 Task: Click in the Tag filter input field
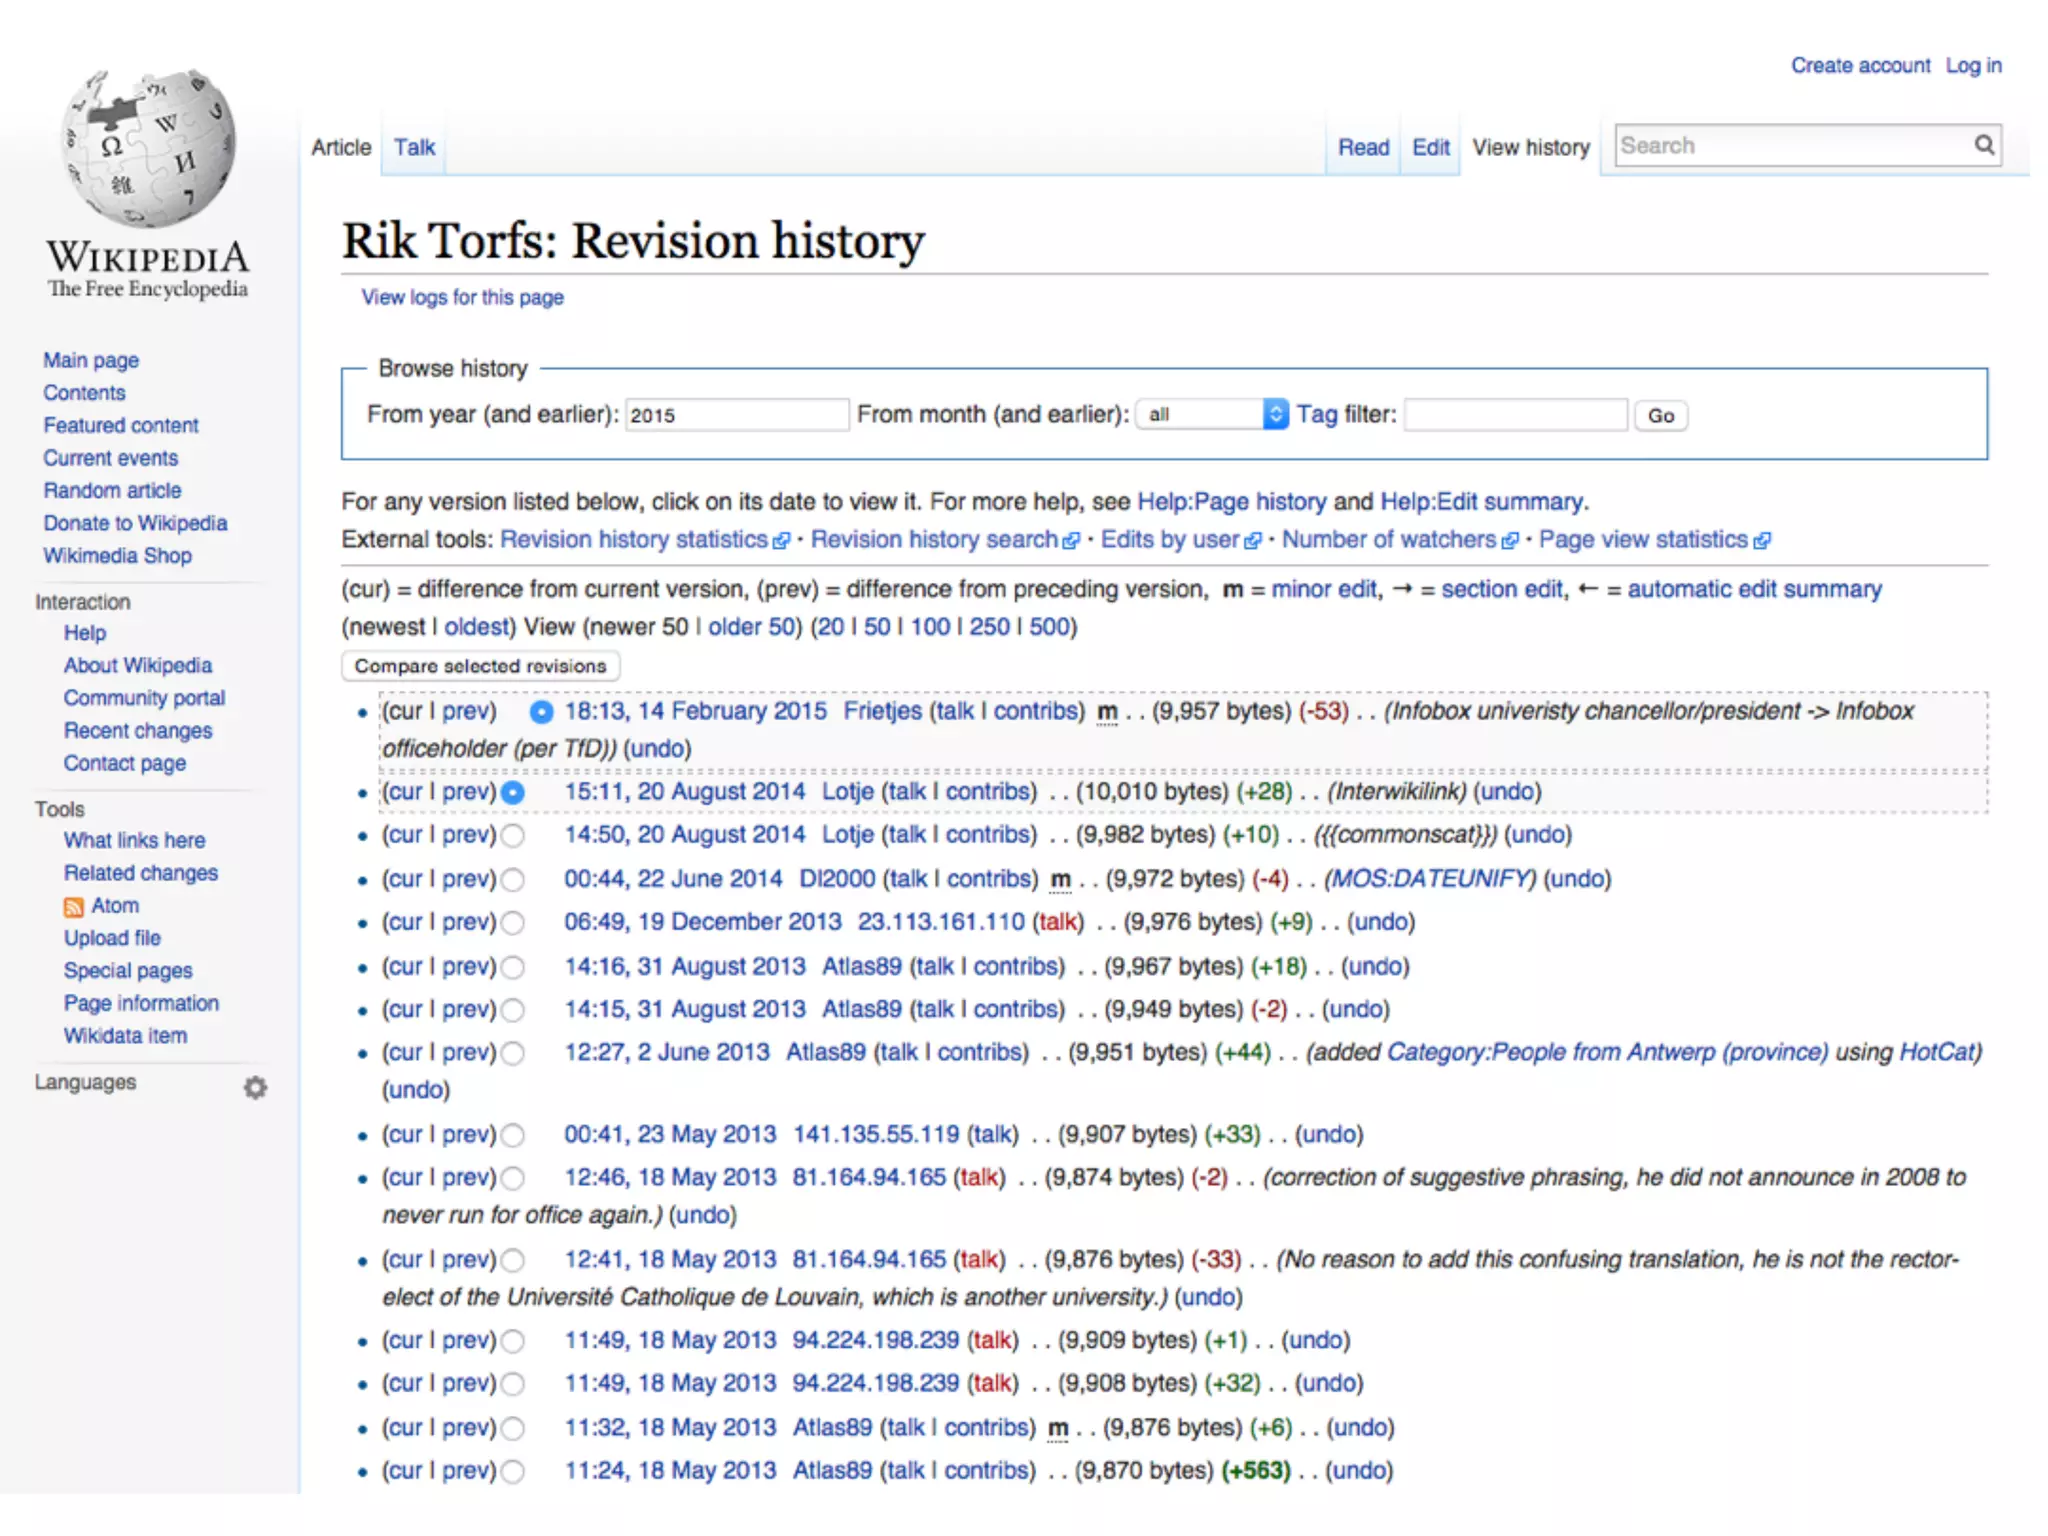[1515, 415]
